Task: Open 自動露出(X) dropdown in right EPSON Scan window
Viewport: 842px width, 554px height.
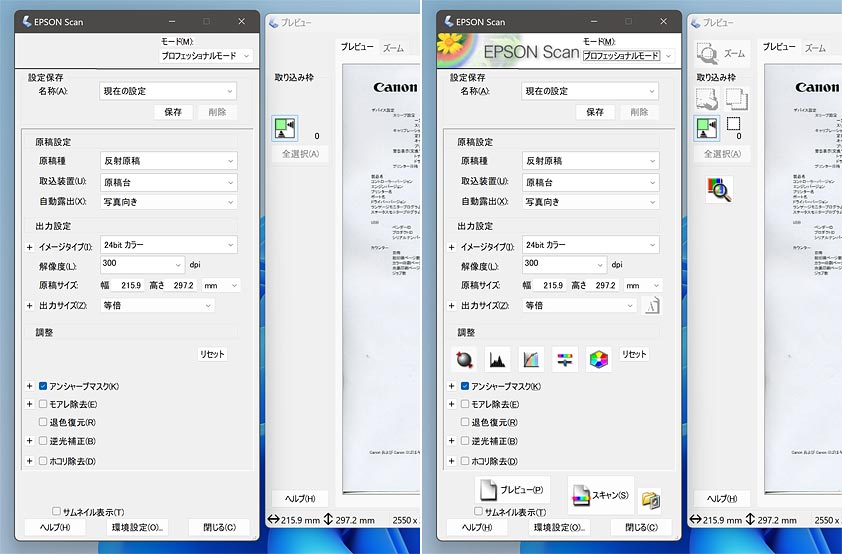Action: pos(591,202)
